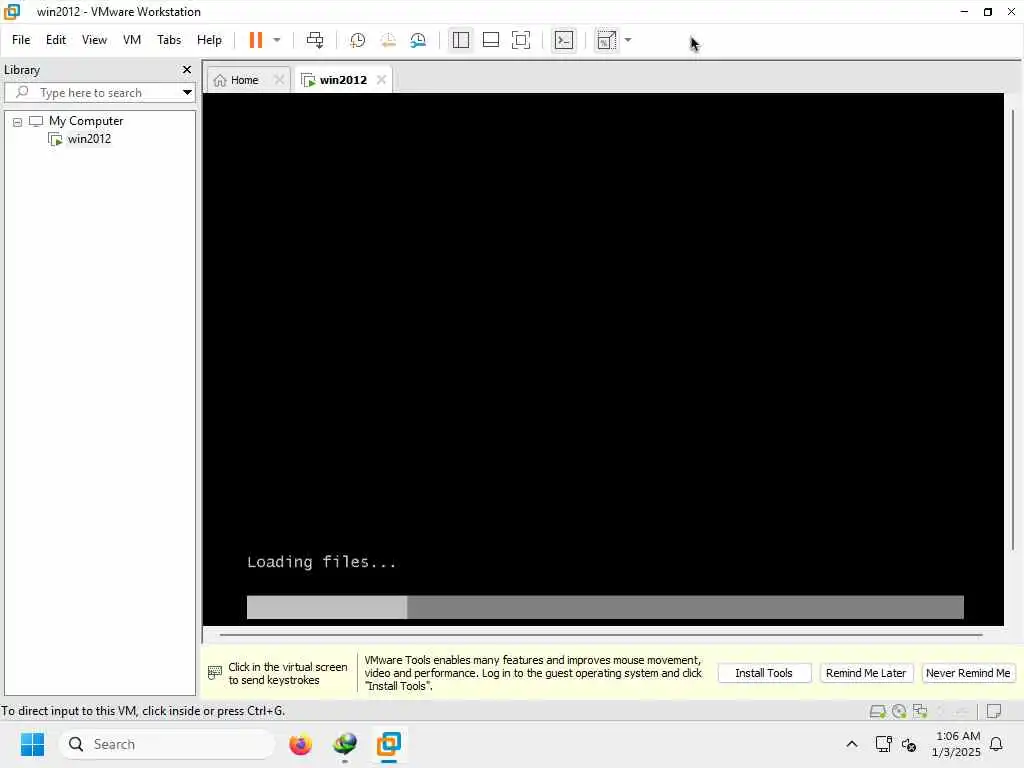
Task: Click the Install Tools button
Action: point(764,673)
